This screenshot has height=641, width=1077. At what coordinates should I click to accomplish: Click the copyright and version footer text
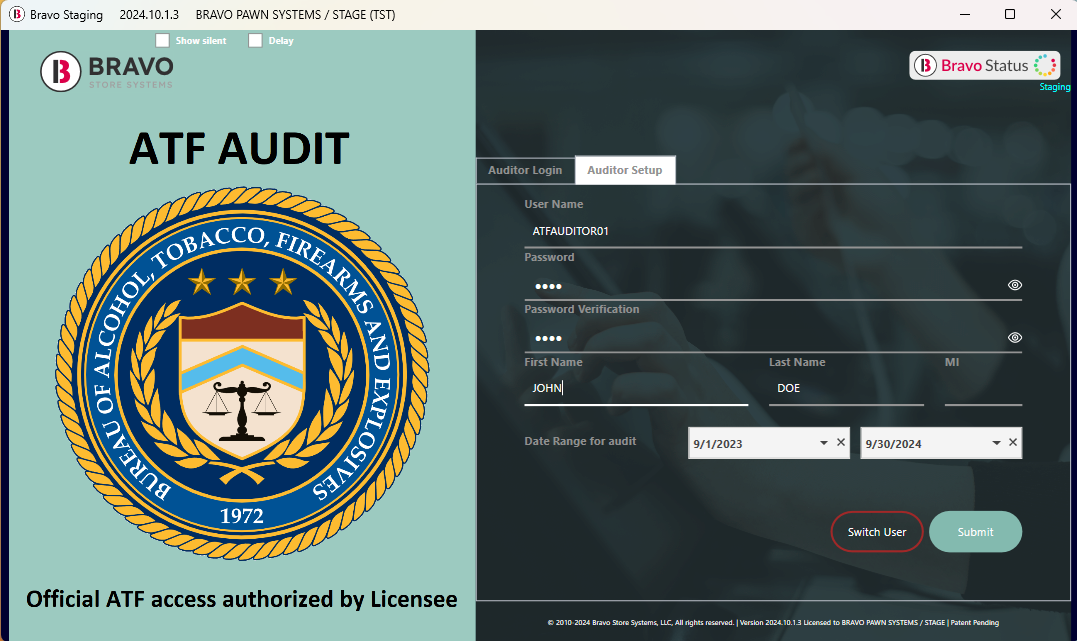pos(773,622)
